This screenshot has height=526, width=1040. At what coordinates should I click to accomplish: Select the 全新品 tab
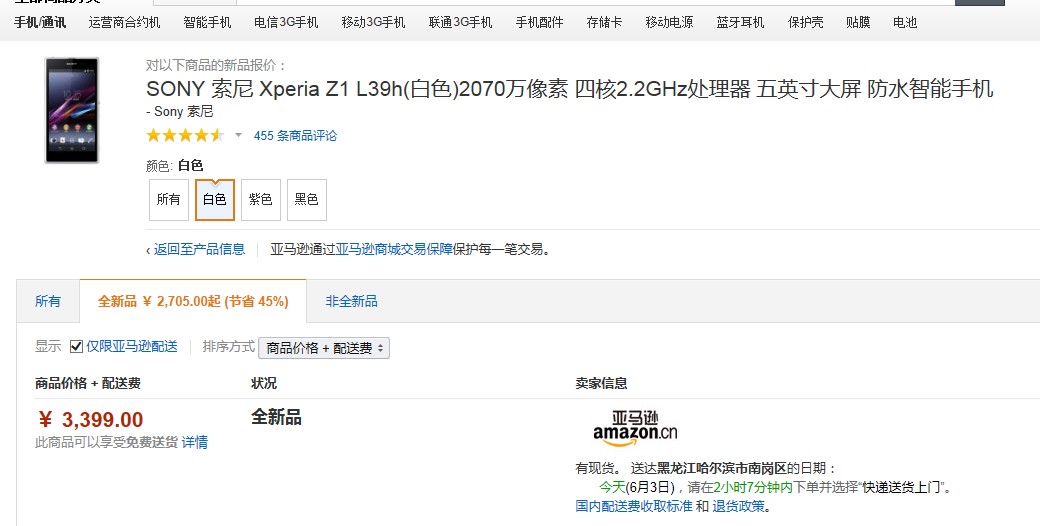click(x=193, y=301)
